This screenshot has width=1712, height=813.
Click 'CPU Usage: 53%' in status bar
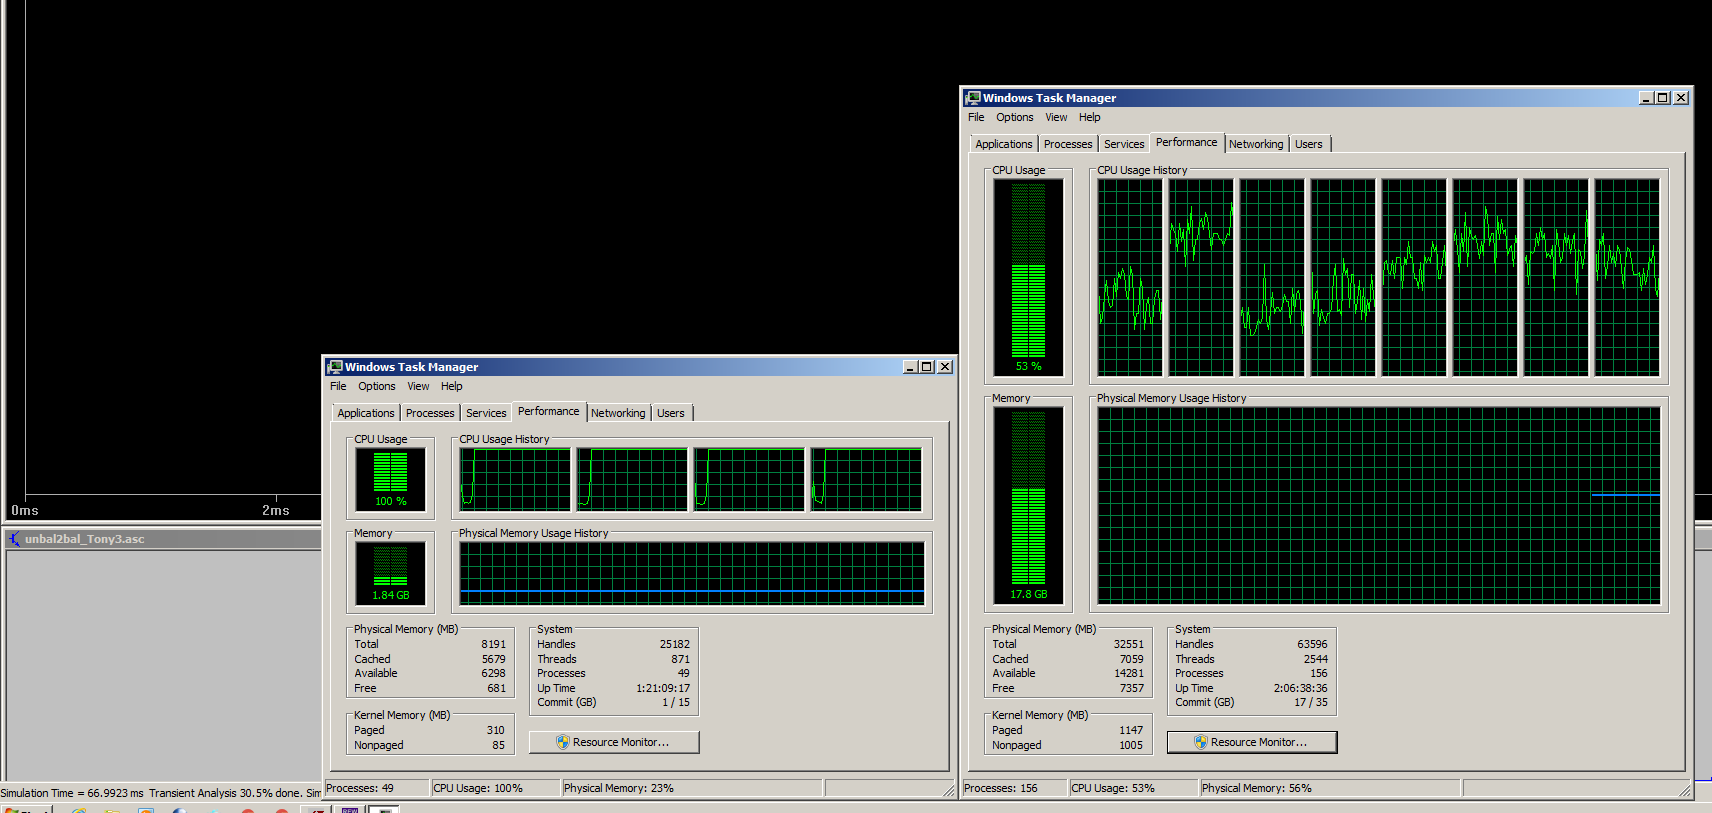pos(1113,788)
